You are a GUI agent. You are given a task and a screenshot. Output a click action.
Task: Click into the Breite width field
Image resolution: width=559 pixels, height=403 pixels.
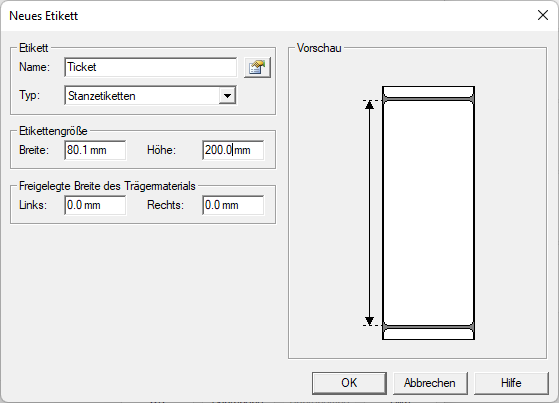coord(95,150)
